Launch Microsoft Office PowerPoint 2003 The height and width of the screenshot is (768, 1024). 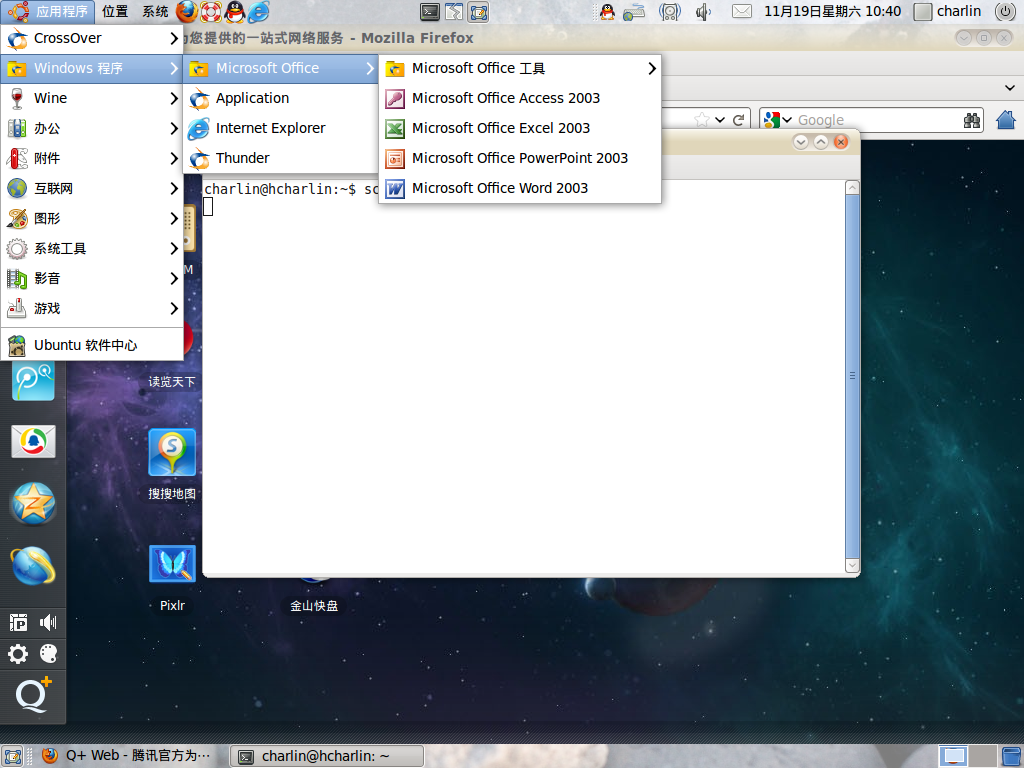(520, 158)
